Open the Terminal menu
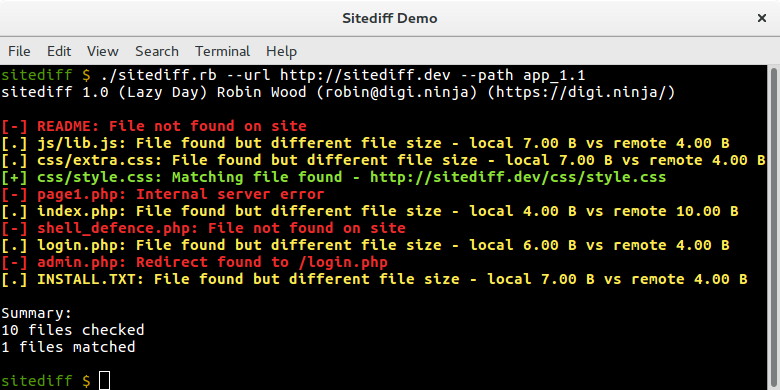Viewport: 780px width, 390px height. 222,51
